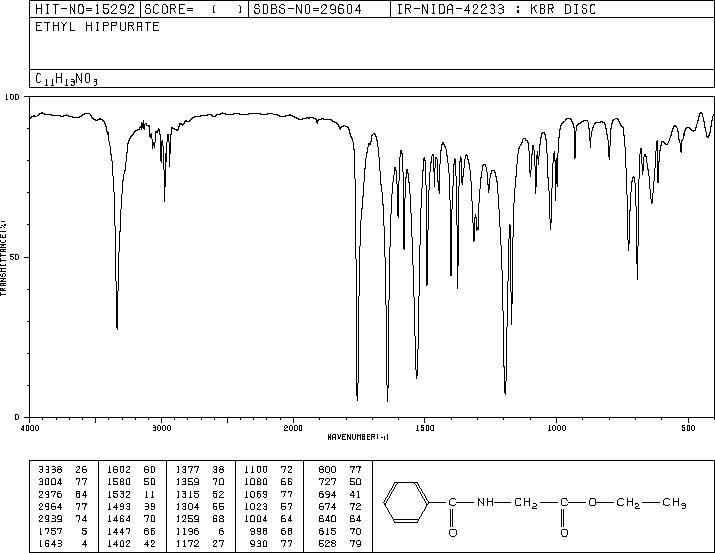Click the 100 transmittance axis label
The image size is (715, 553).
coord(12,97)
